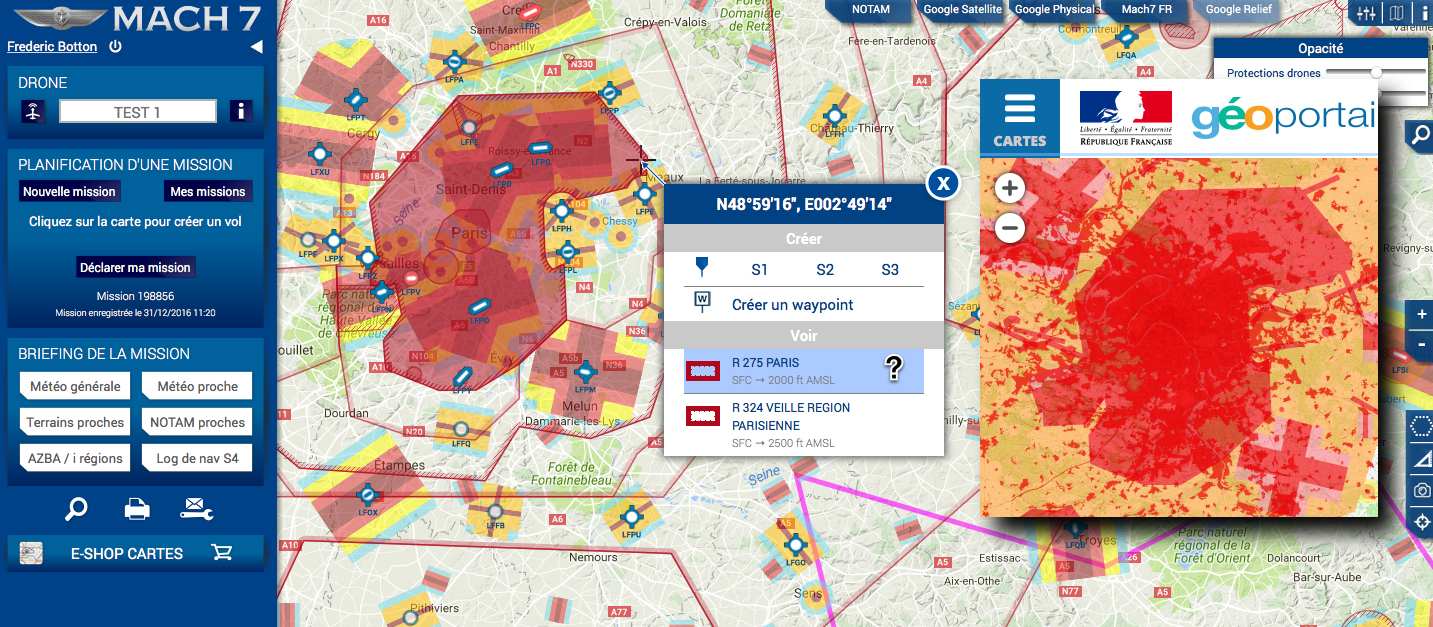Zoom out main map with minus button
The image size is (1433, 627).
point(1422,344)
